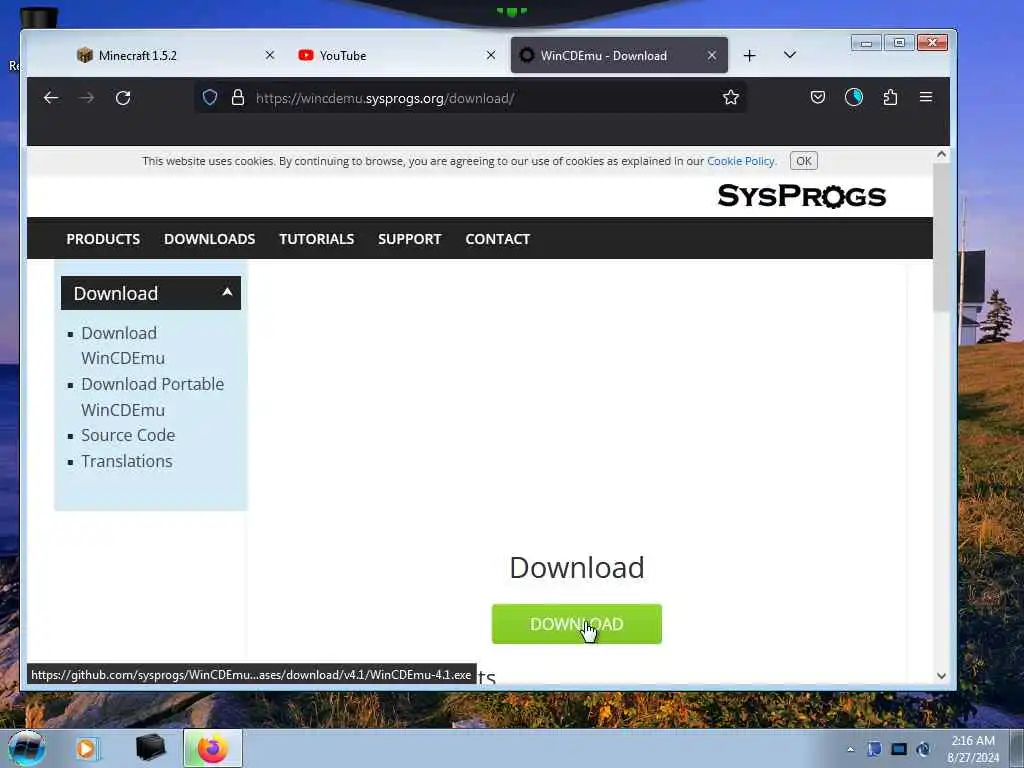Go back using the browser back arrow
The width and height of the screenshot is (1024, 768).
point(51,98)
